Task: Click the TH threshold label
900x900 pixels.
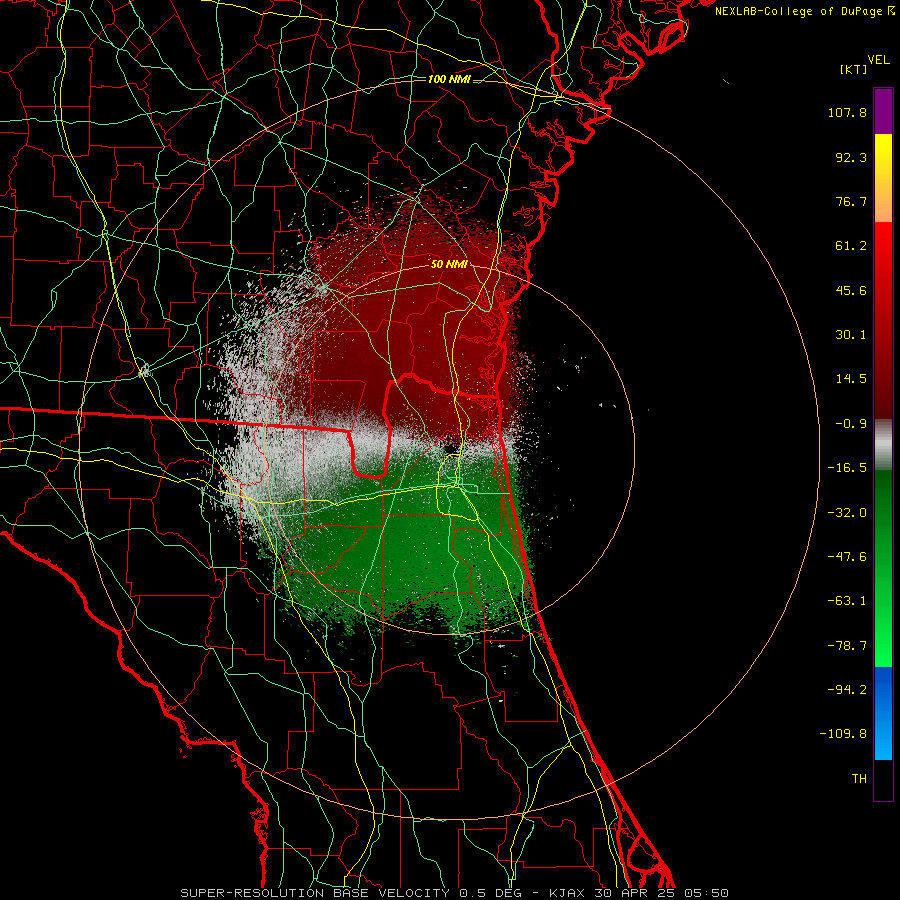Action: (x=859, y=779)
